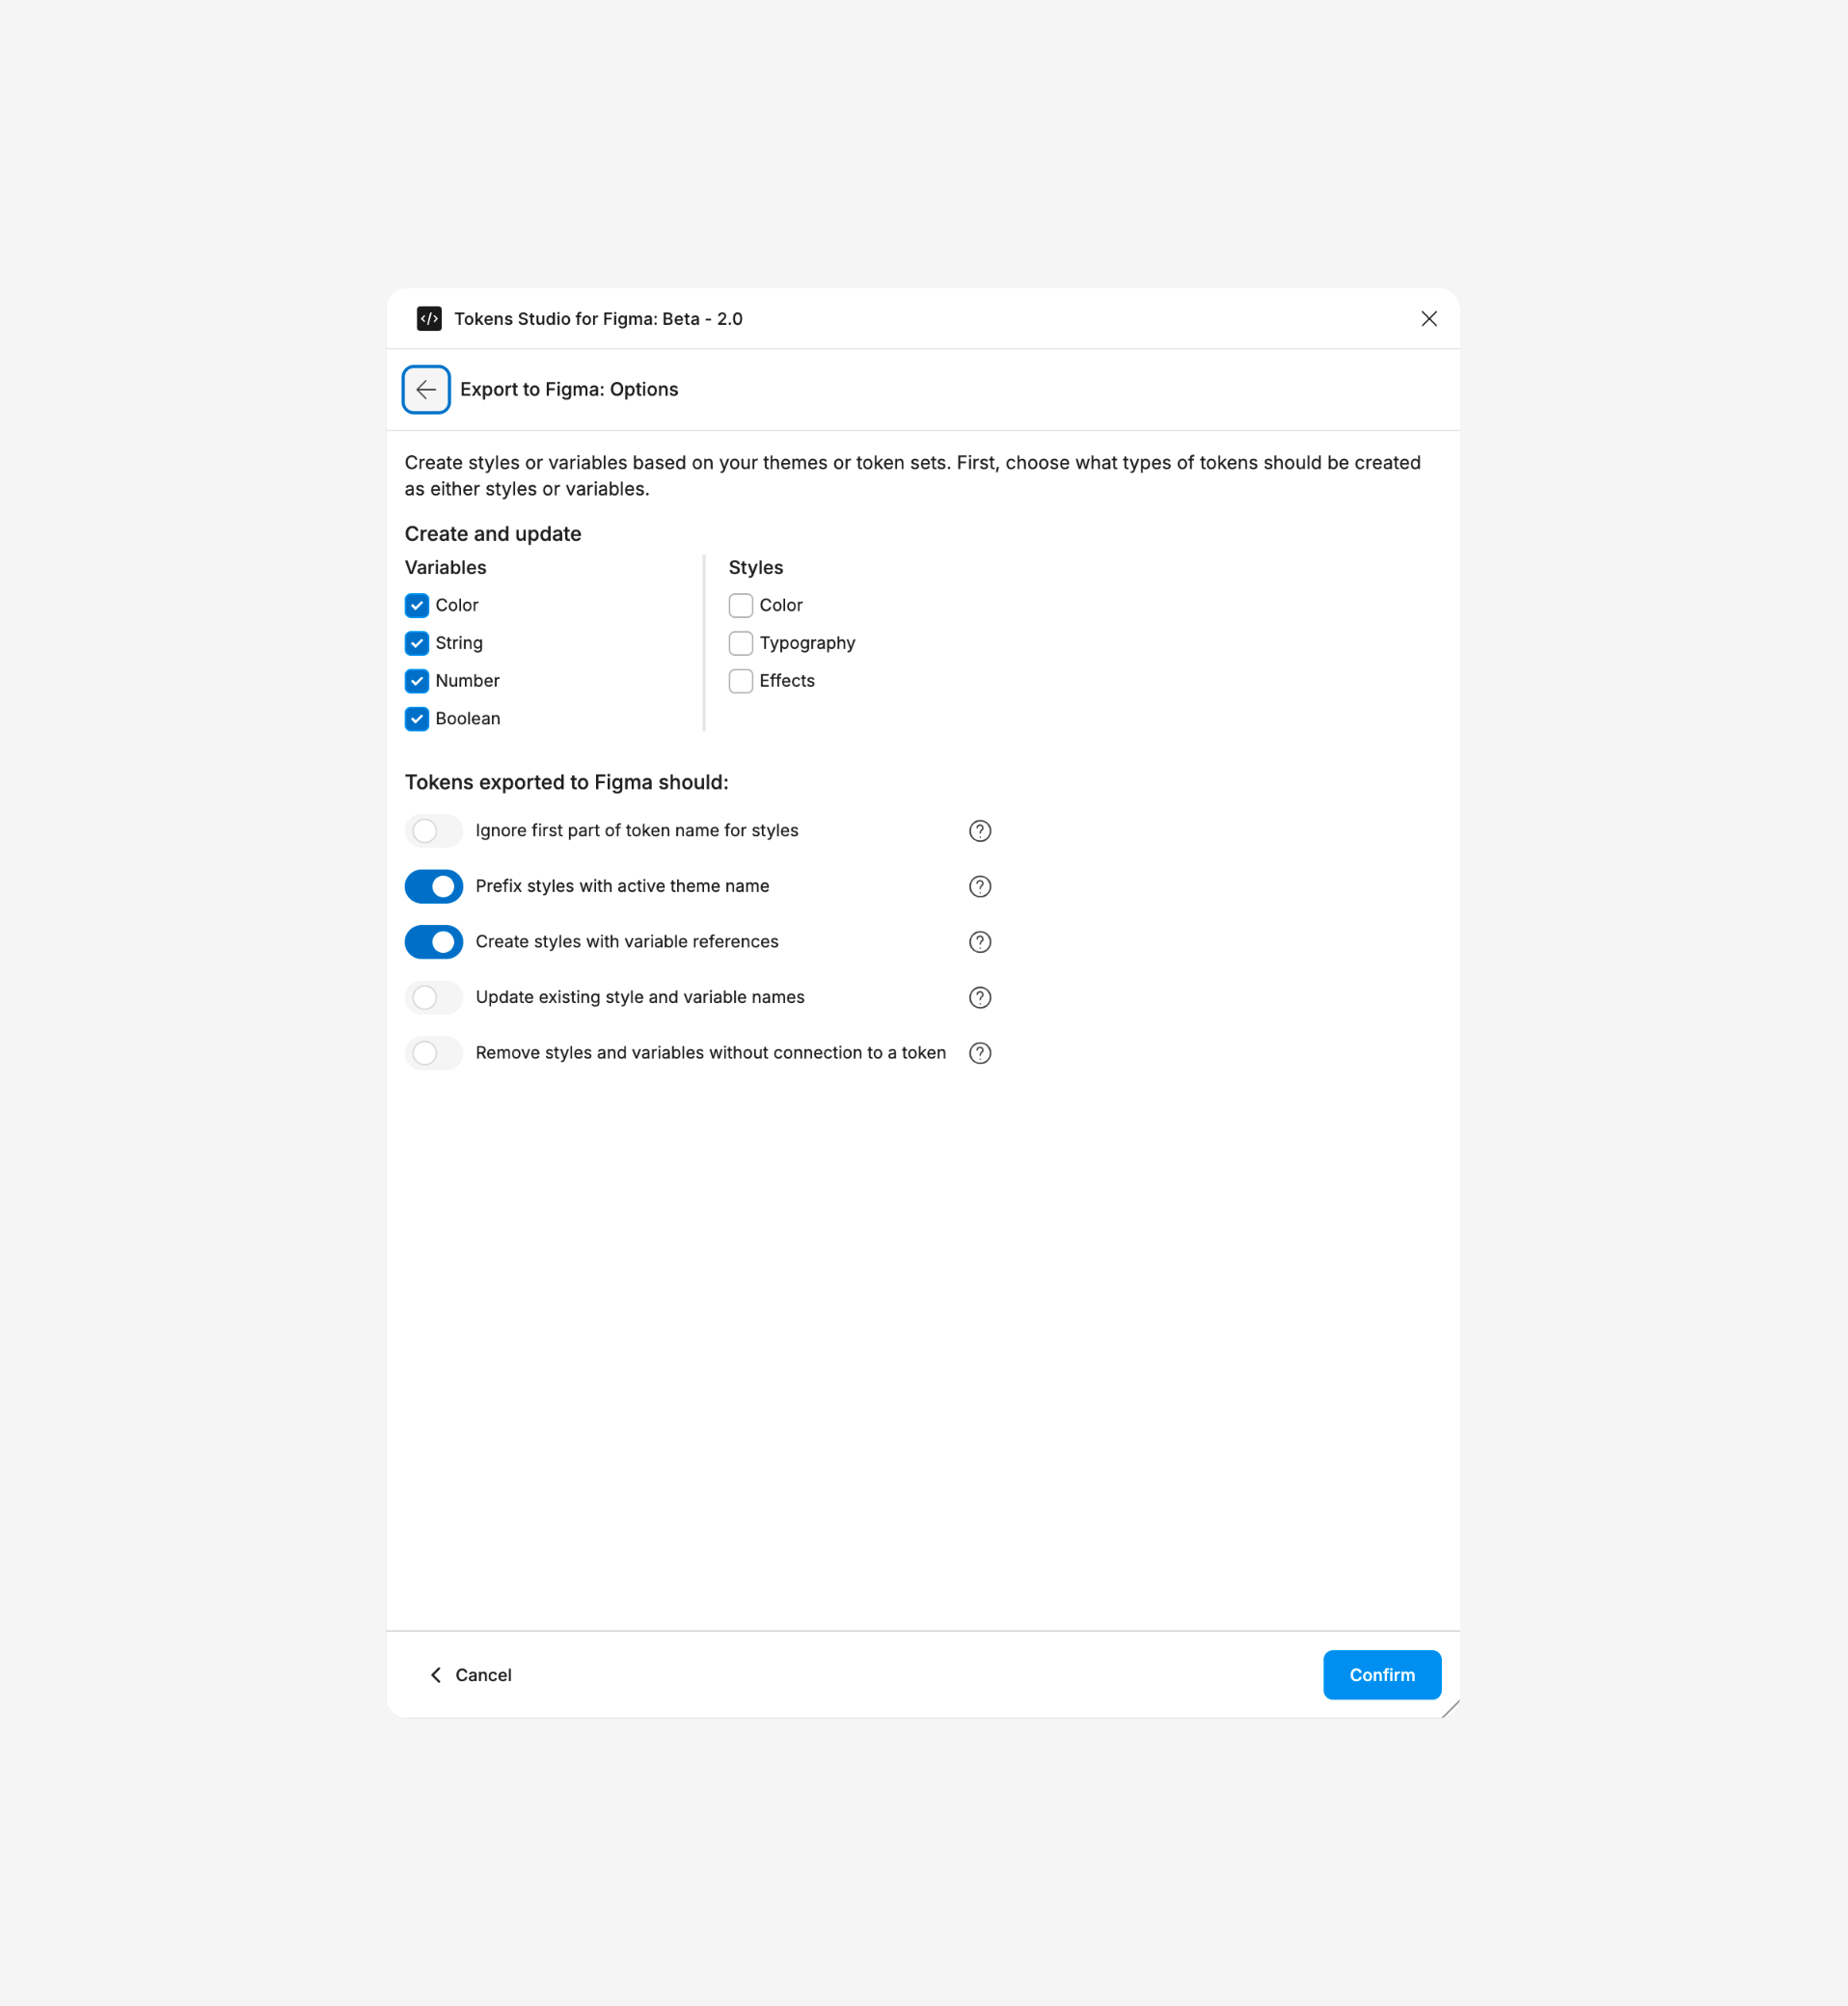Image resolution: width=1848 pixels, height=2006 pixels.
Task: Click the Tokens exported to Figma should heading
Action: [567, 783]
